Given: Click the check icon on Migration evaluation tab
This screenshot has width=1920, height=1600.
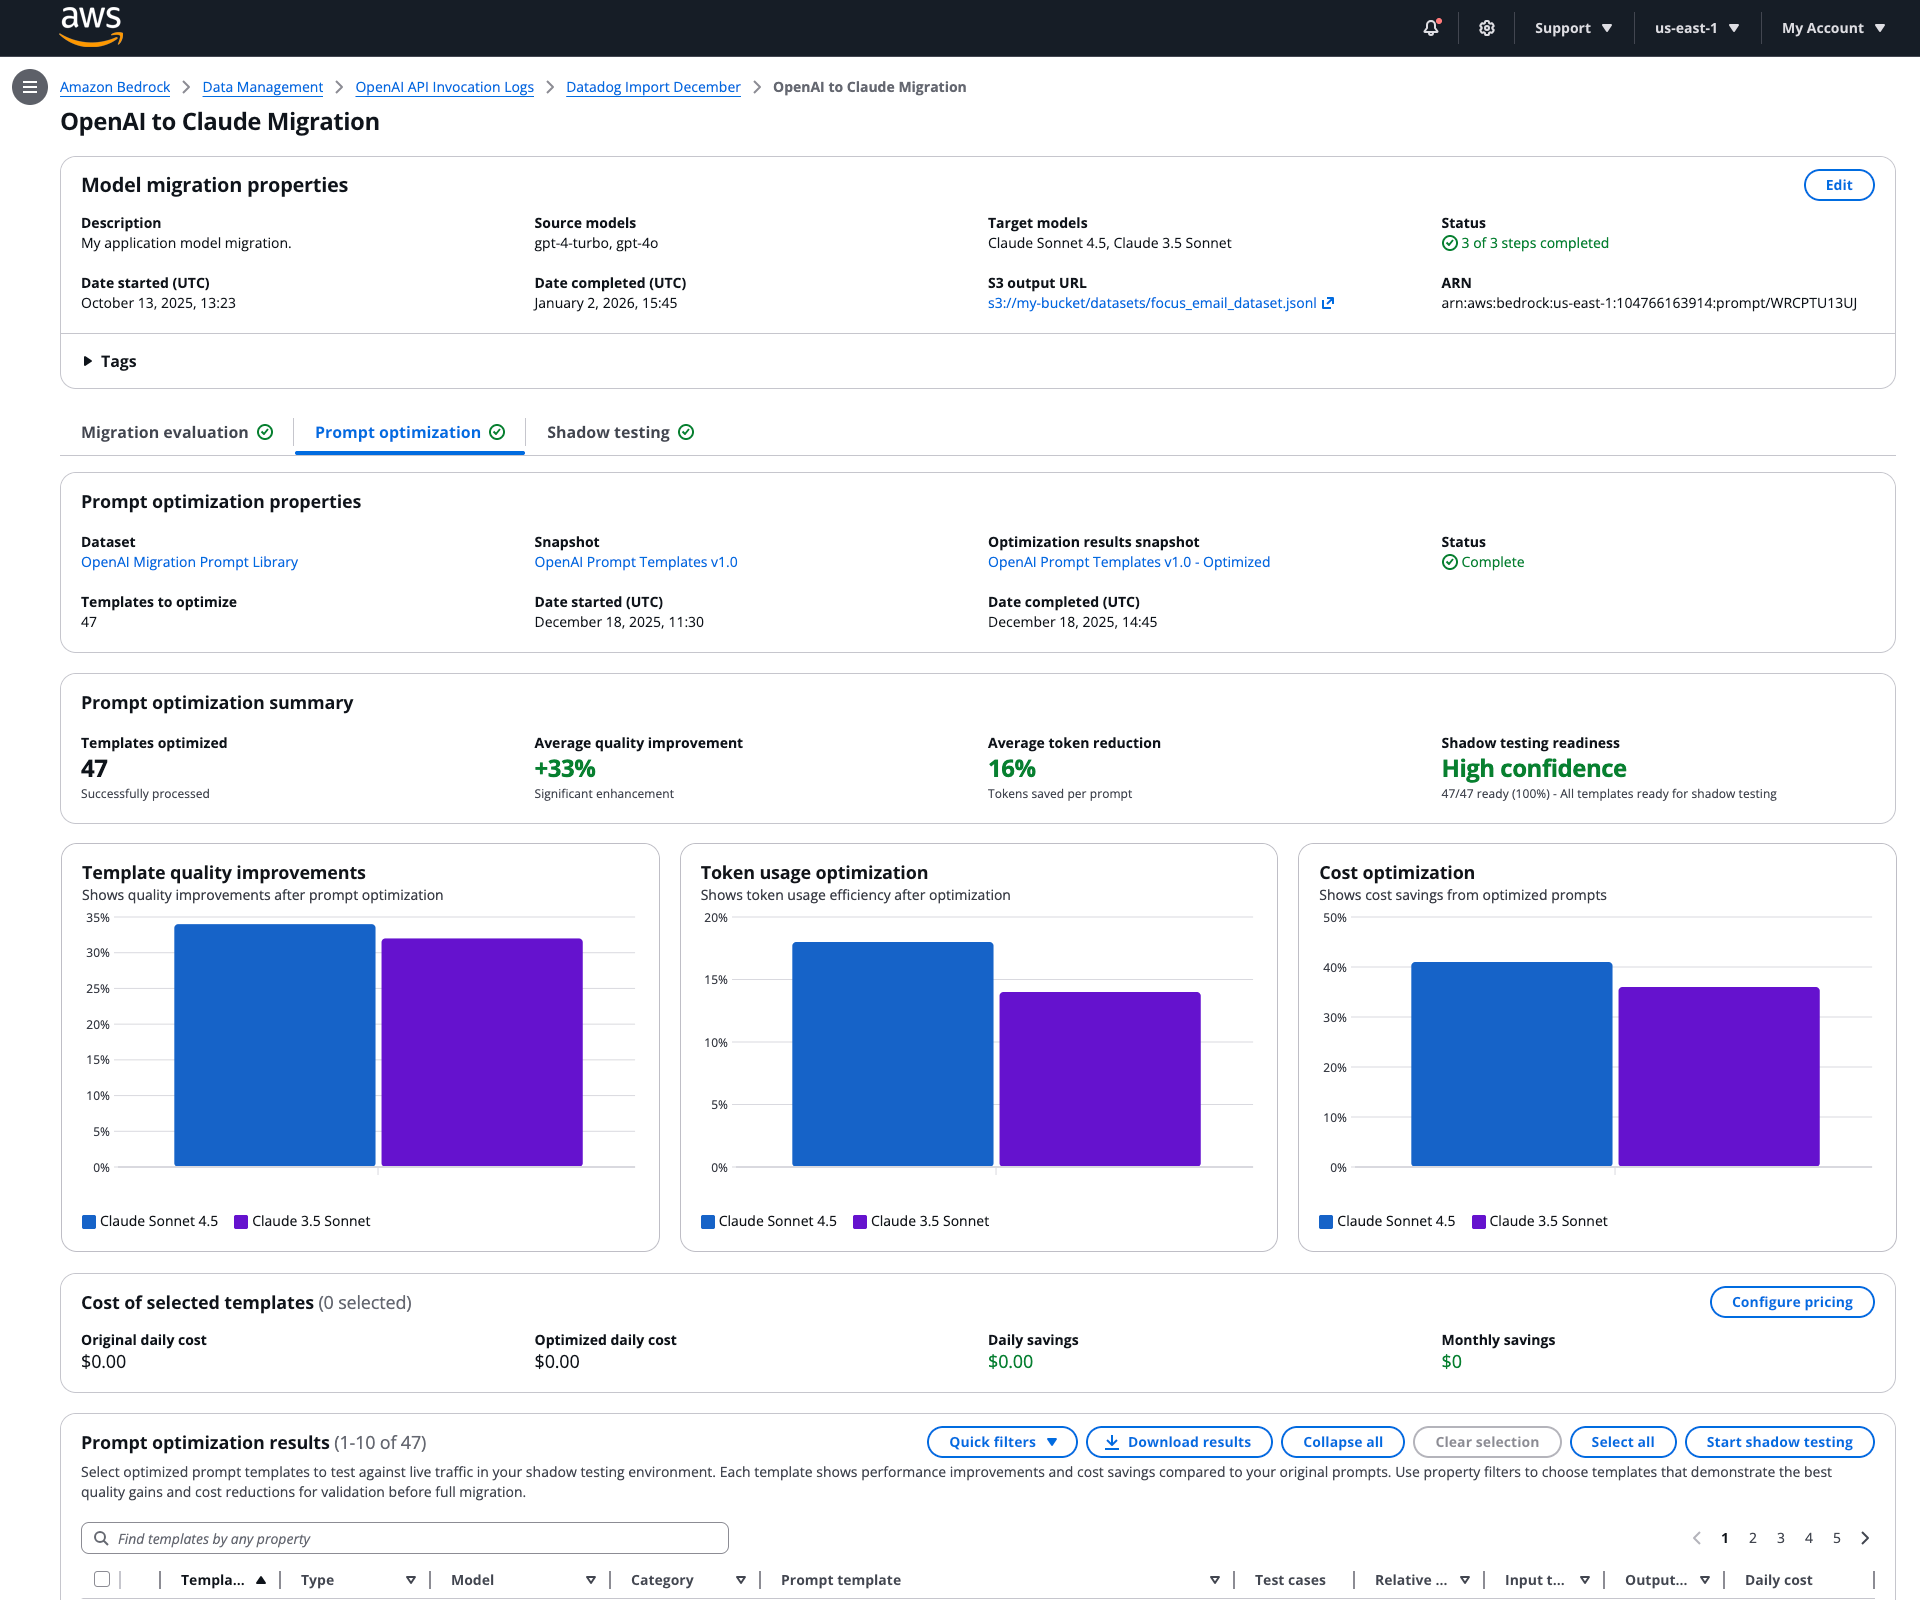Looking at the screenshot, I should (x=265, y=432).
